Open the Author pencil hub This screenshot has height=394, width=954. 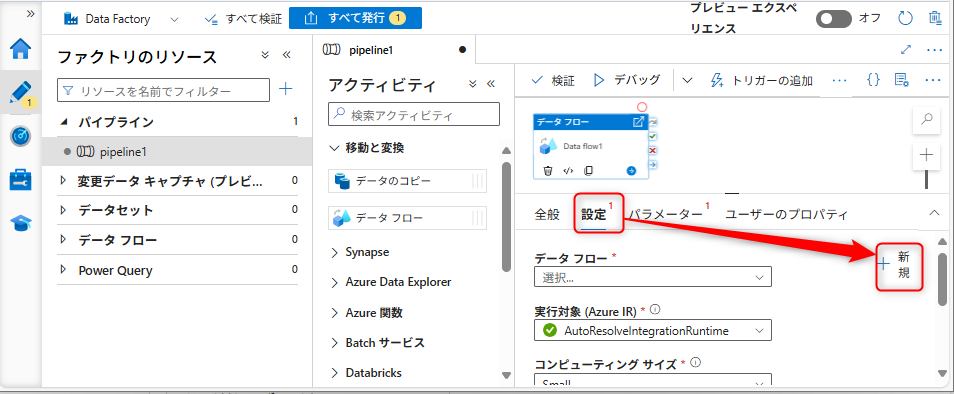tap(21, 93)
